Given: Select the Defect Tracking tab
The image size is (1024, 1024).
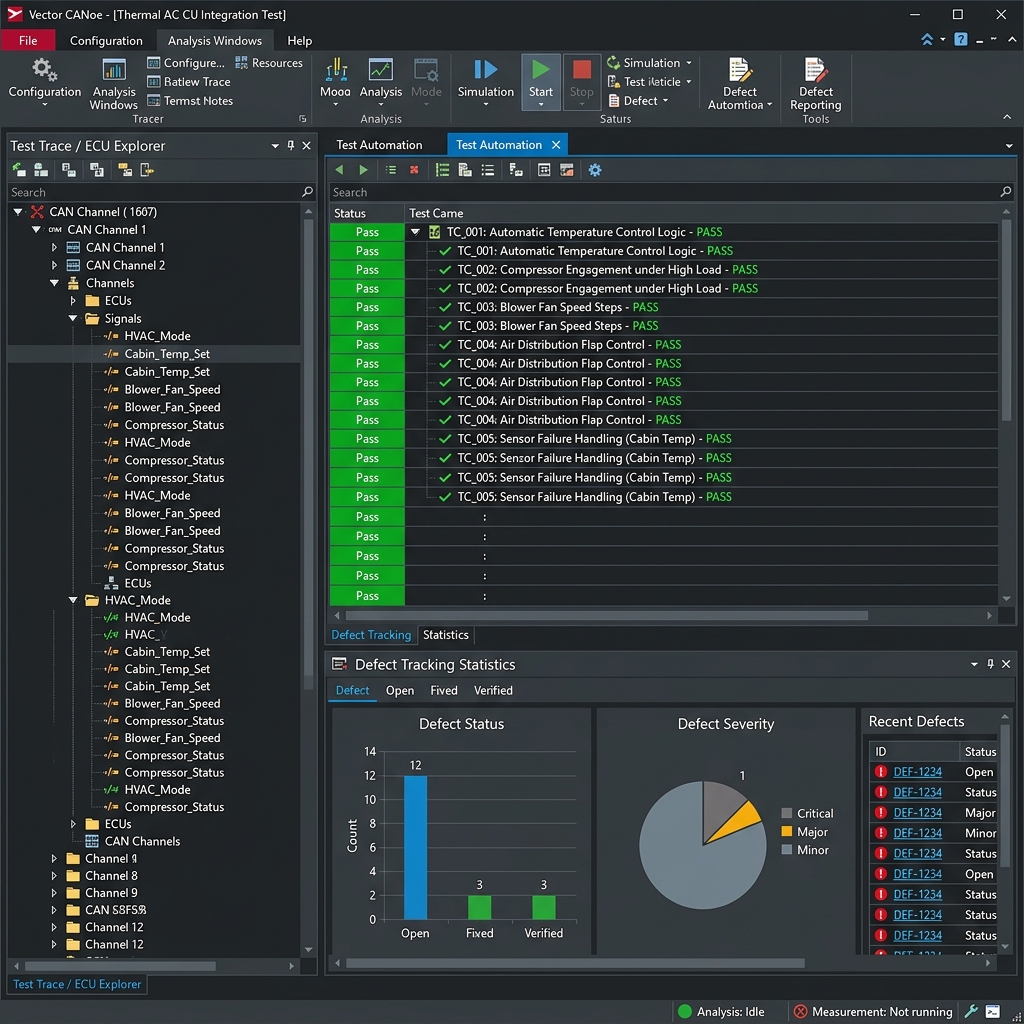Looking at the screenshot, I should click(x=371, y=635).
